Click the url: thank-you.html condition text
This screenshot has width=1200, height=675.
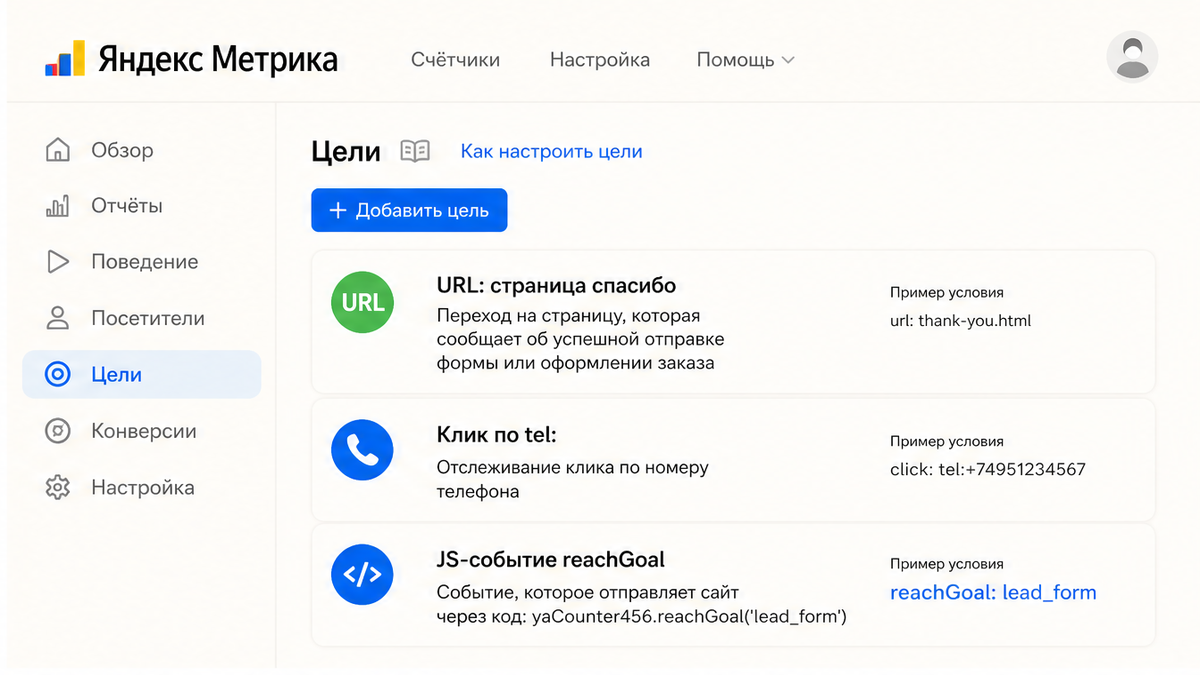[x=960, y=321]
